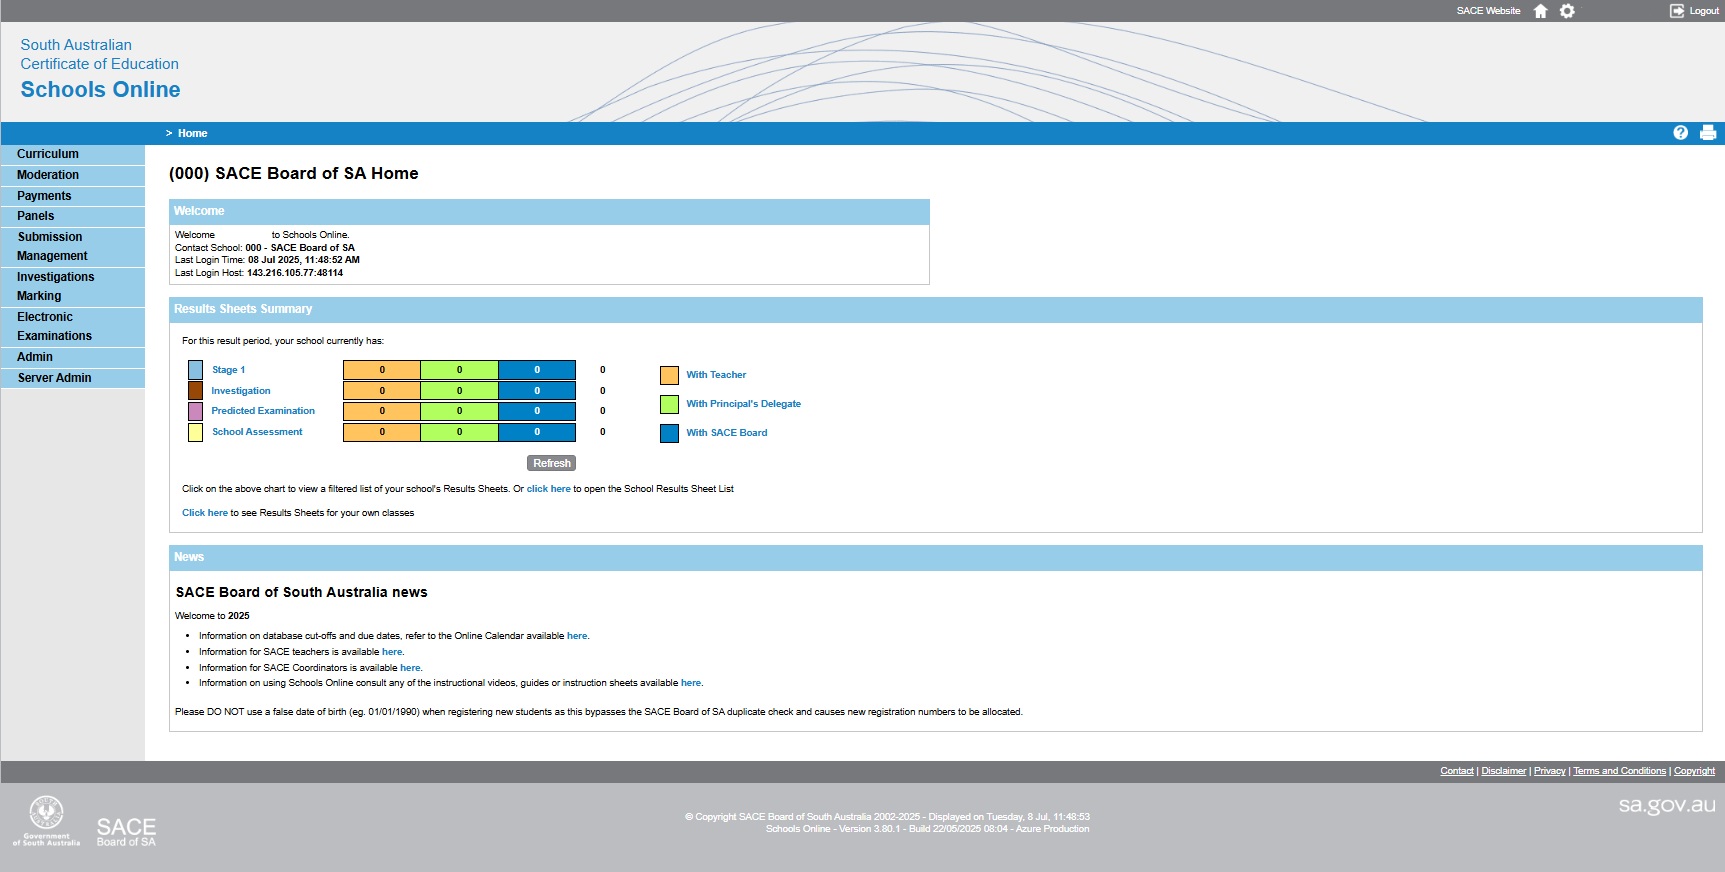Screen dimensions: 1725x872
Task: Open School Results Sheet List via click here
Action: [549, 489]
